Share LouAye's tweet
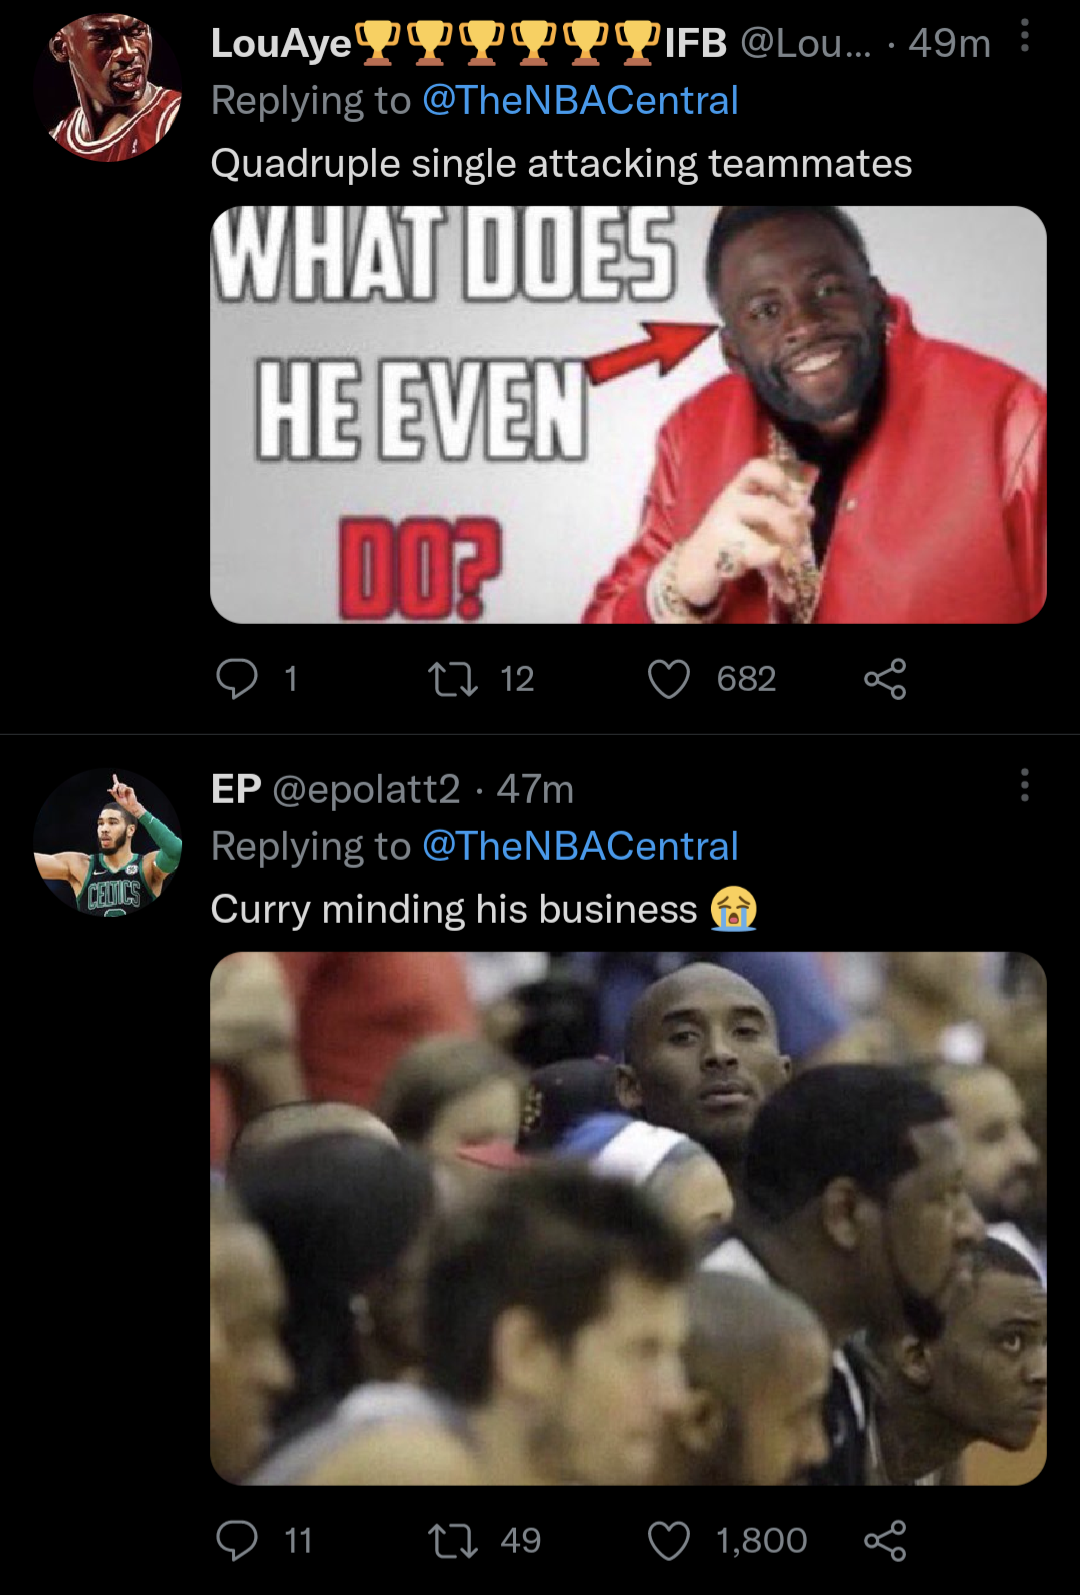 [885, 679]
